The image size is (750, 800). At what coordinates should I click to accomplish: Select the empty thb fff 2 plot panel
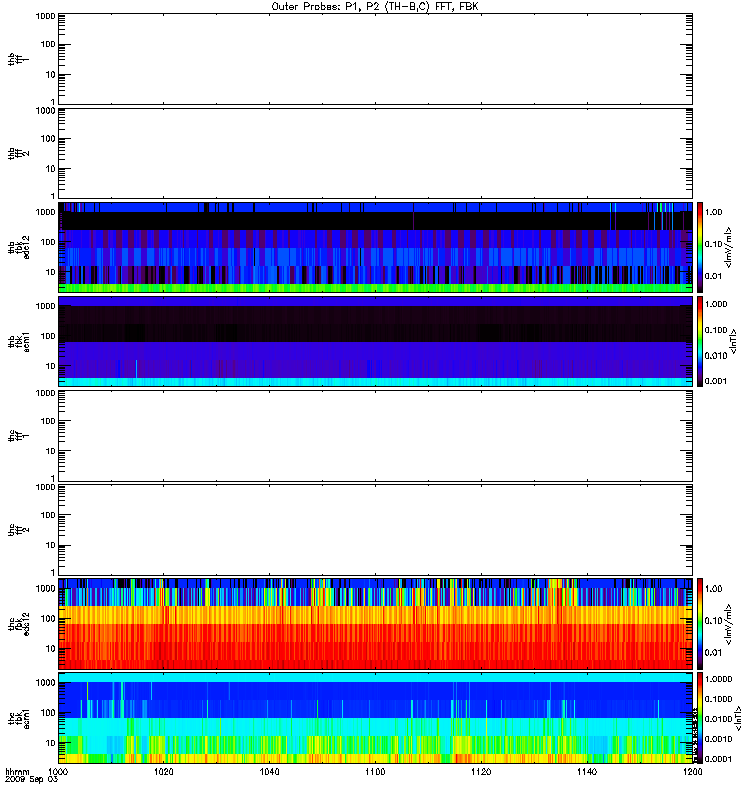coord(376,153)
